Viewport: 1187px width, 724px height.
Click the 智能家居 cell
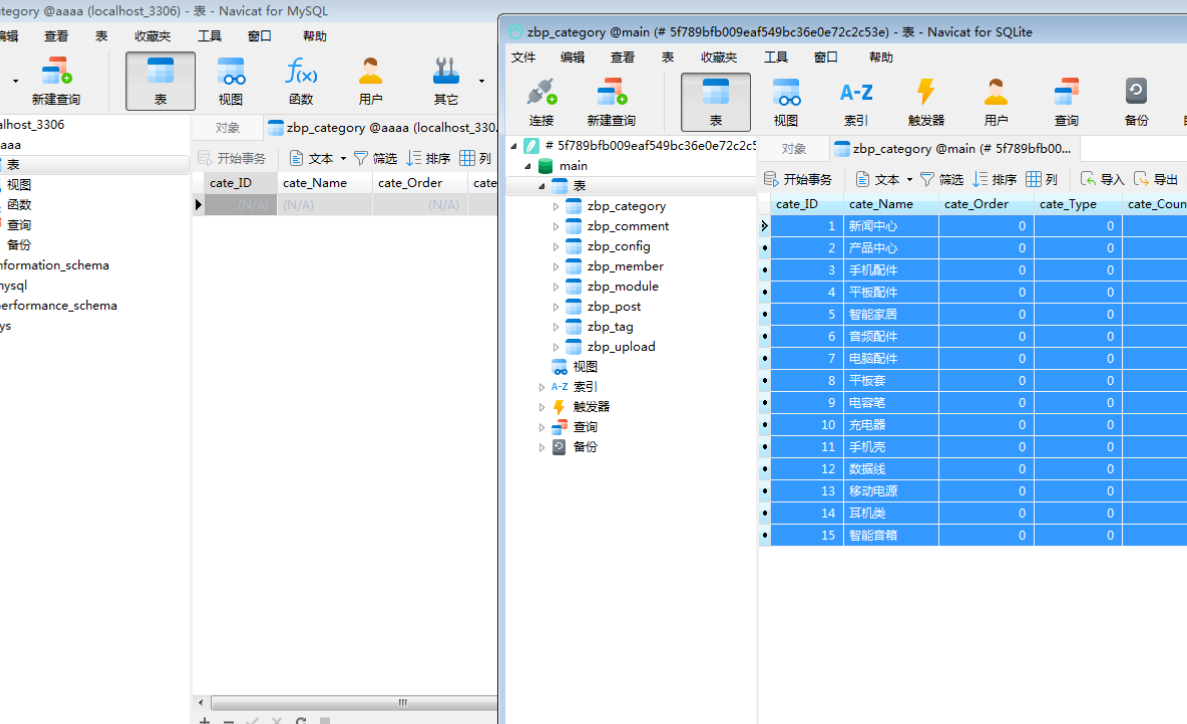891,314
